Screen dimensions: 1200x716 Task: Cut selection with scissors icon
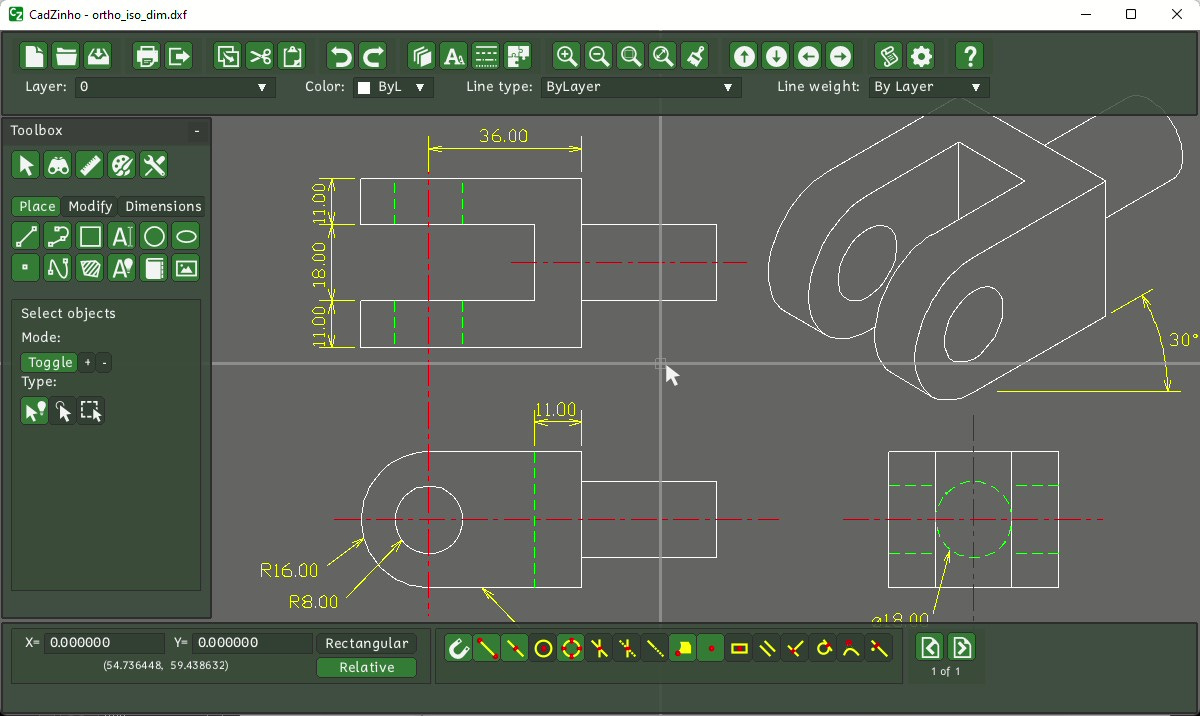tap(260, 56)
